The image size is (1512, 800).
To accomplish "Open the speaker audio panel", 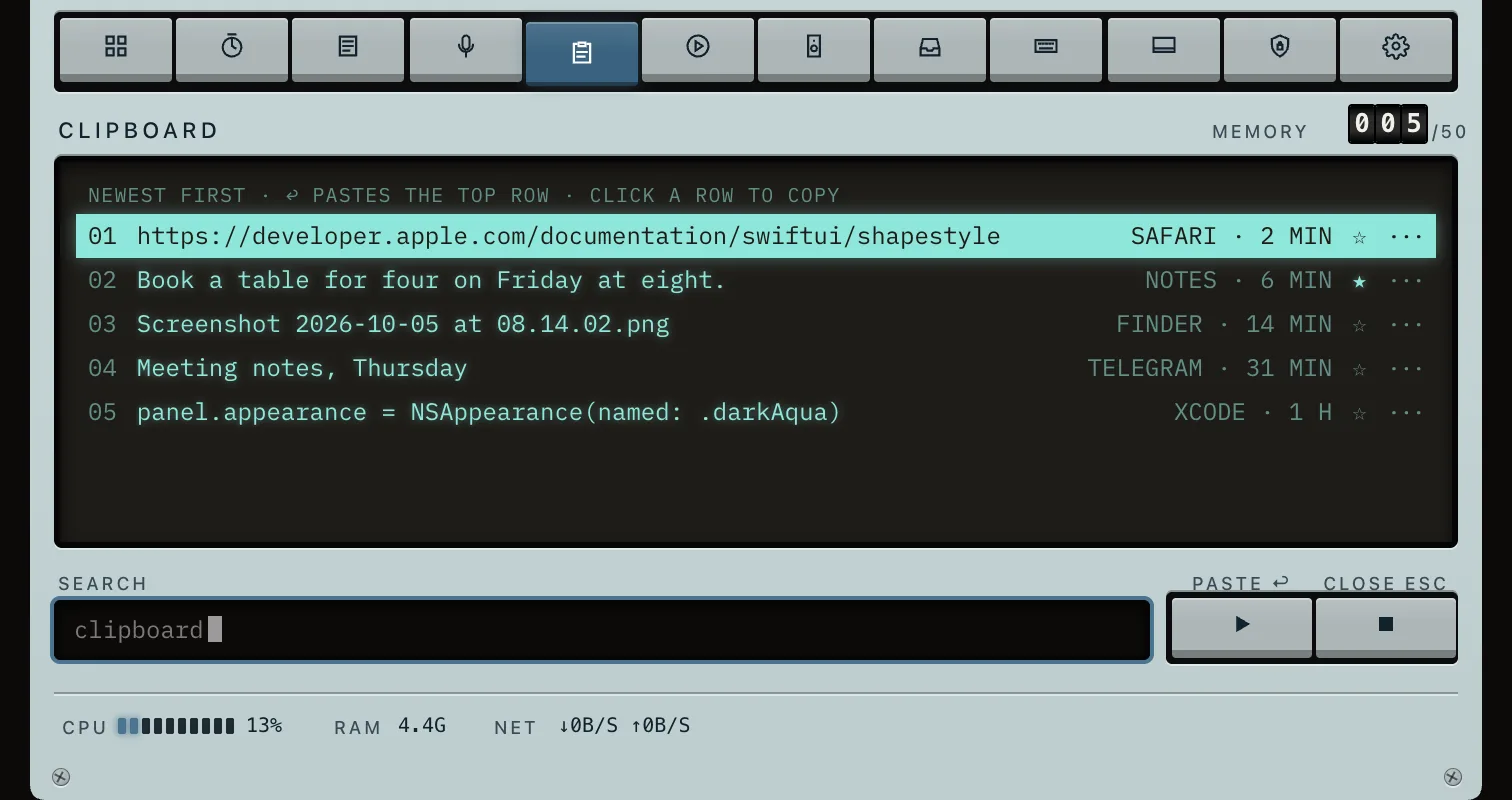I will 814,48.
